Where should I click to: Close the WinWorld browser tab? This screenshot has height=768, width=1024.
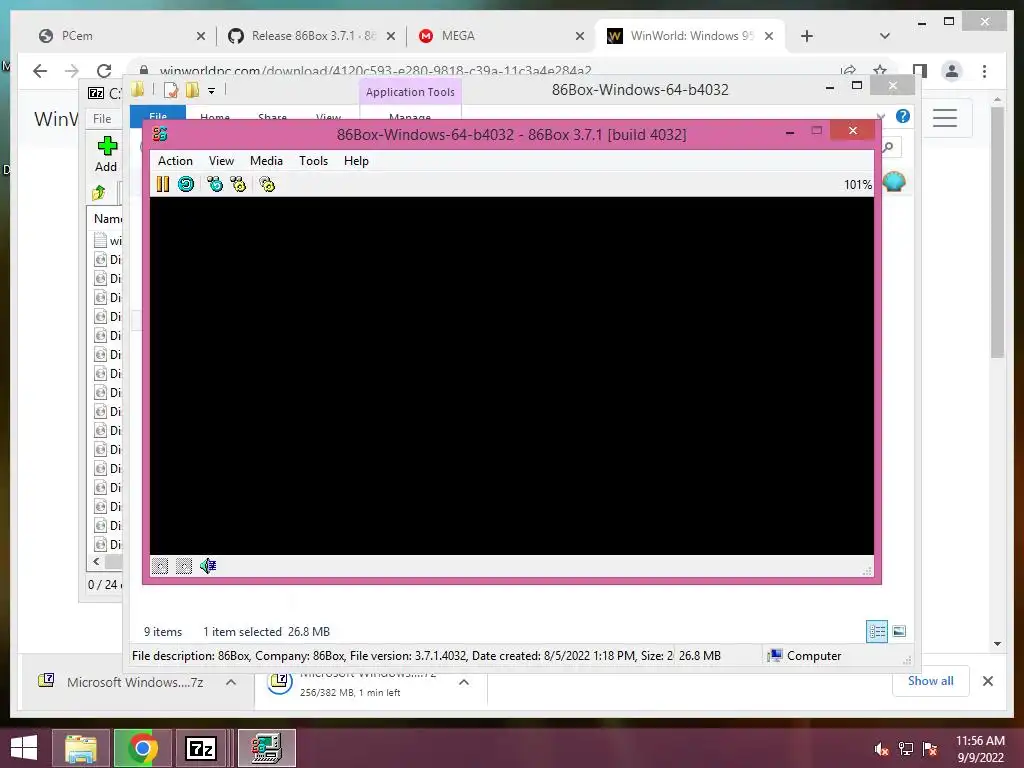click(x=769, y=36)
